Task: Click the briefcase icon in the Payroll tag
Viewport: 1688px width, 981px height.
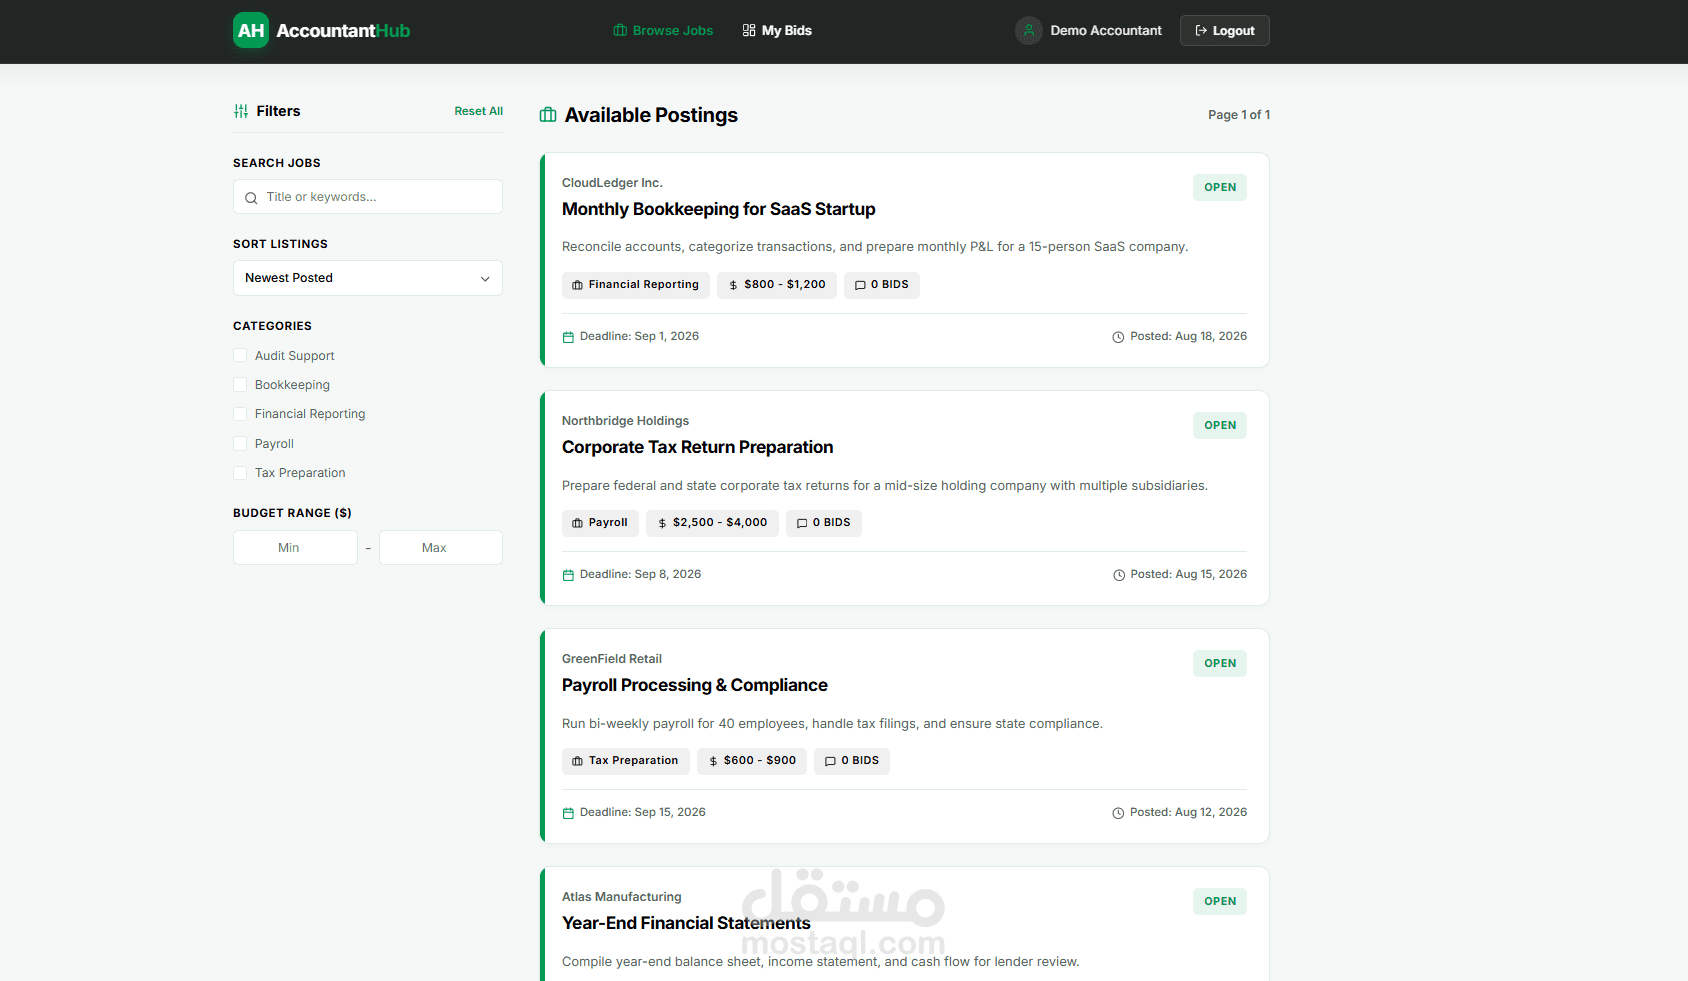Action: point(577,523)
